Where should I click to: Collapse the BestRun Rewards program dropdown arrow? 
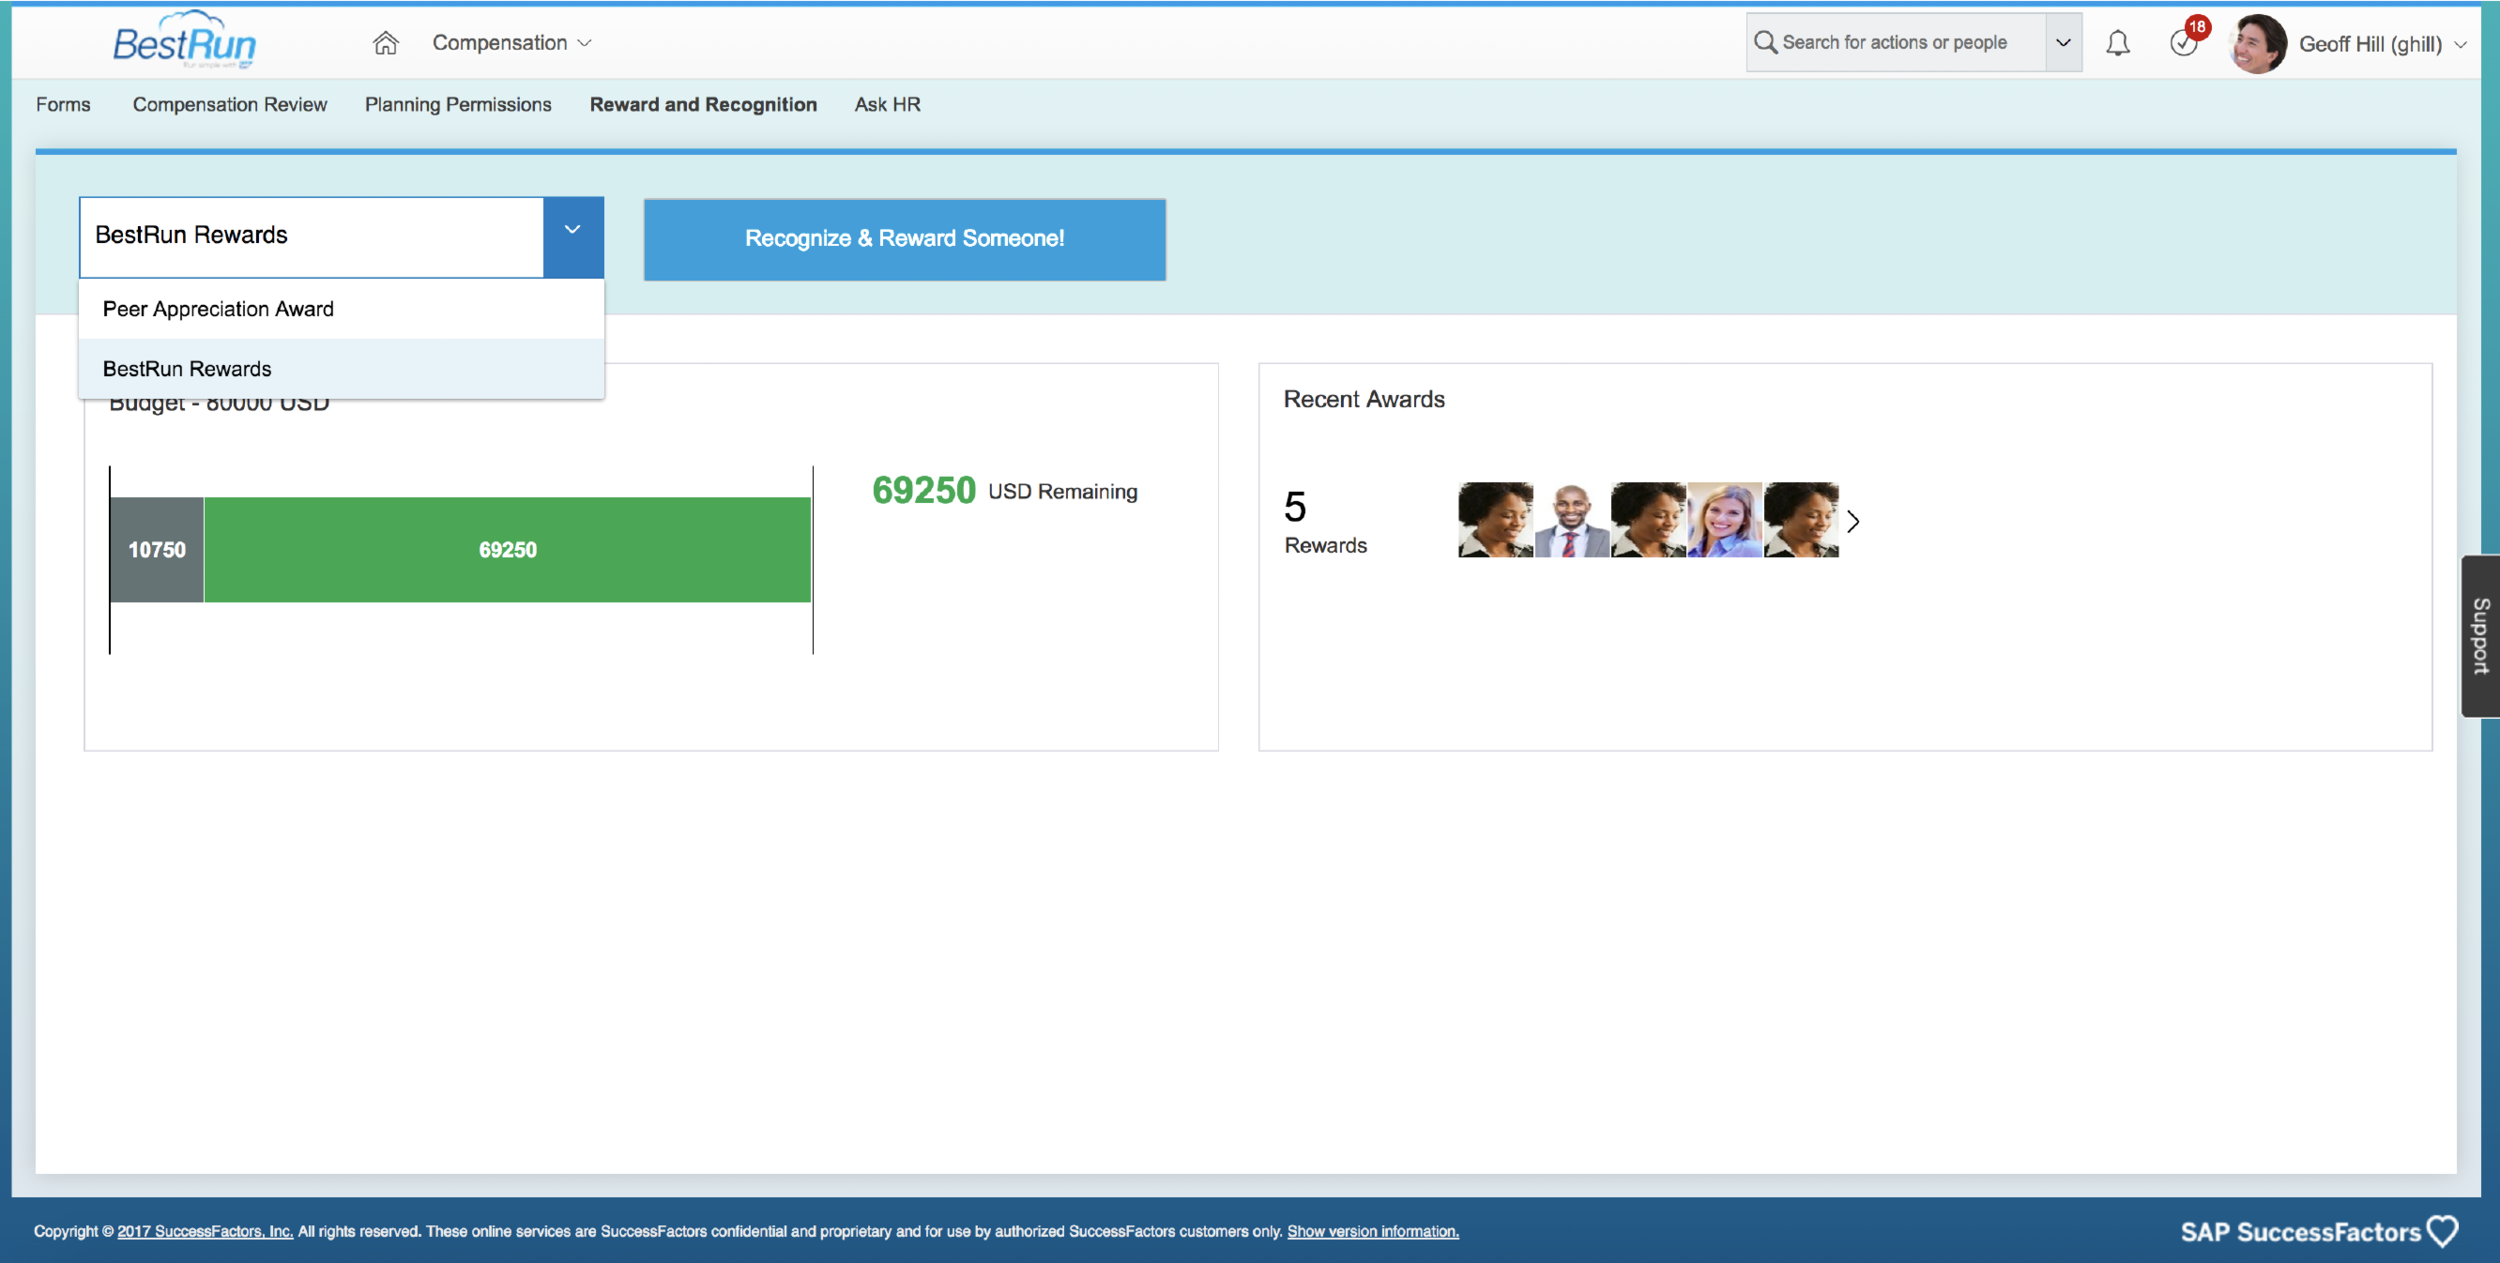coord(573,237)
